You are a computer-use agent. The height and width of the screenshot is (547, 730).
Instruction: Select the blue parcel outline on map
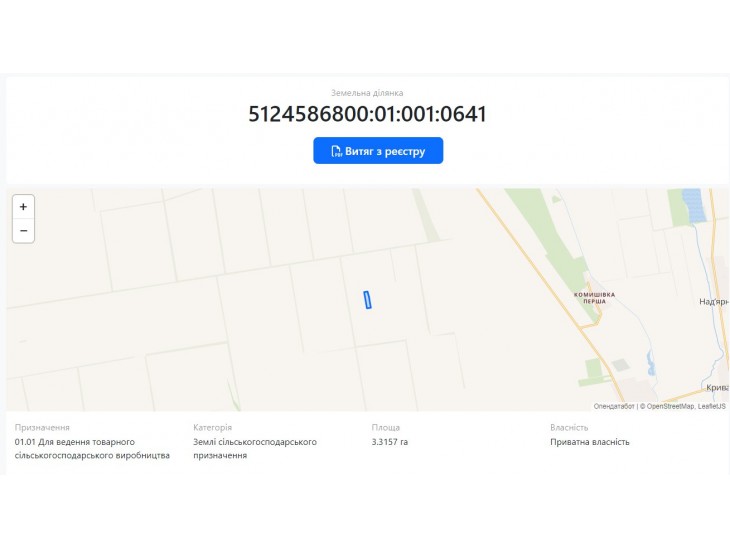coord(367,300)
